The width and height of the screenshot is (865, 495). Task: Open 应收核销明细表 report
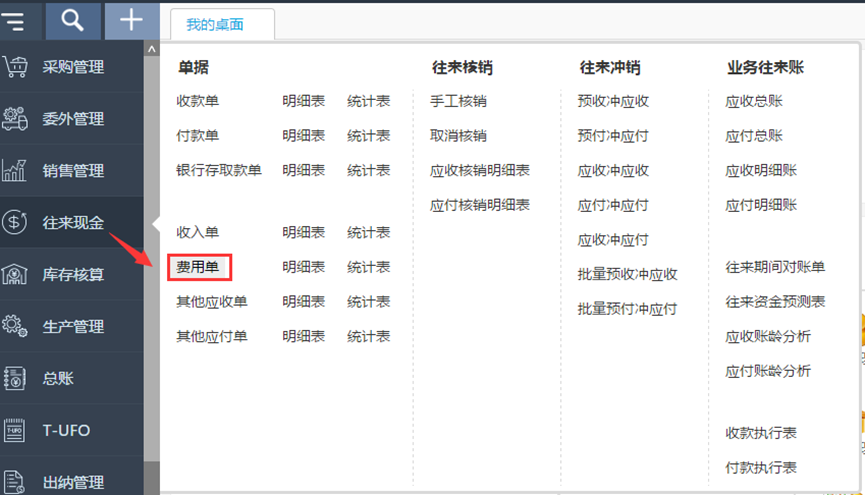coord(480,170)
